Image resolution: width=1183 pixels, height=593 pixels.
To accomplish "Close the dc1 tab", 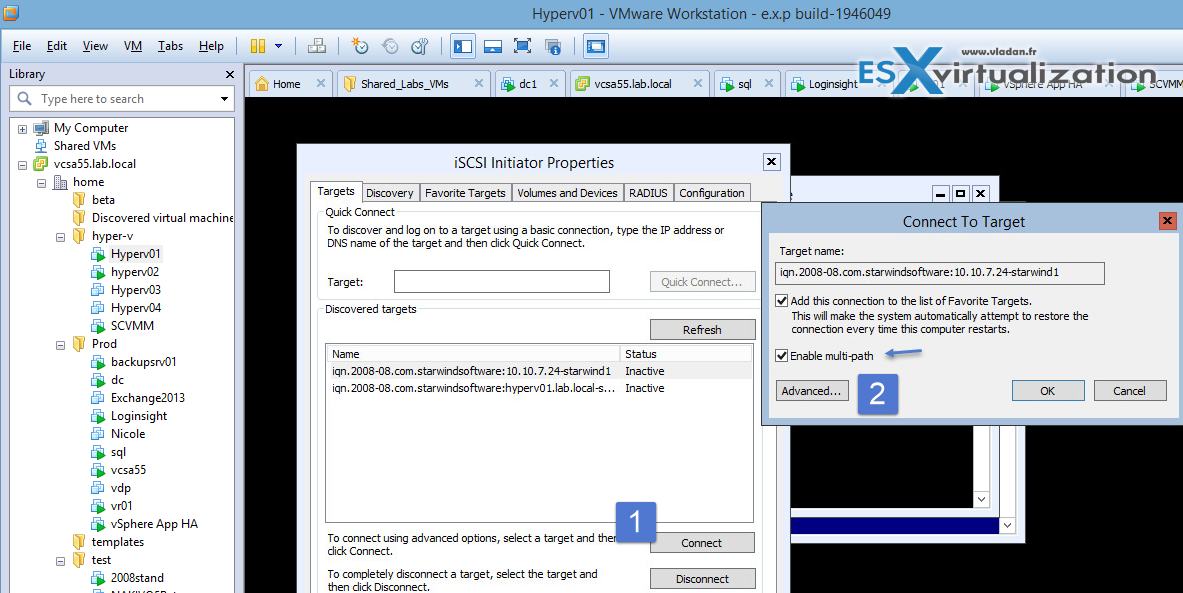I will tap(554, 83).
